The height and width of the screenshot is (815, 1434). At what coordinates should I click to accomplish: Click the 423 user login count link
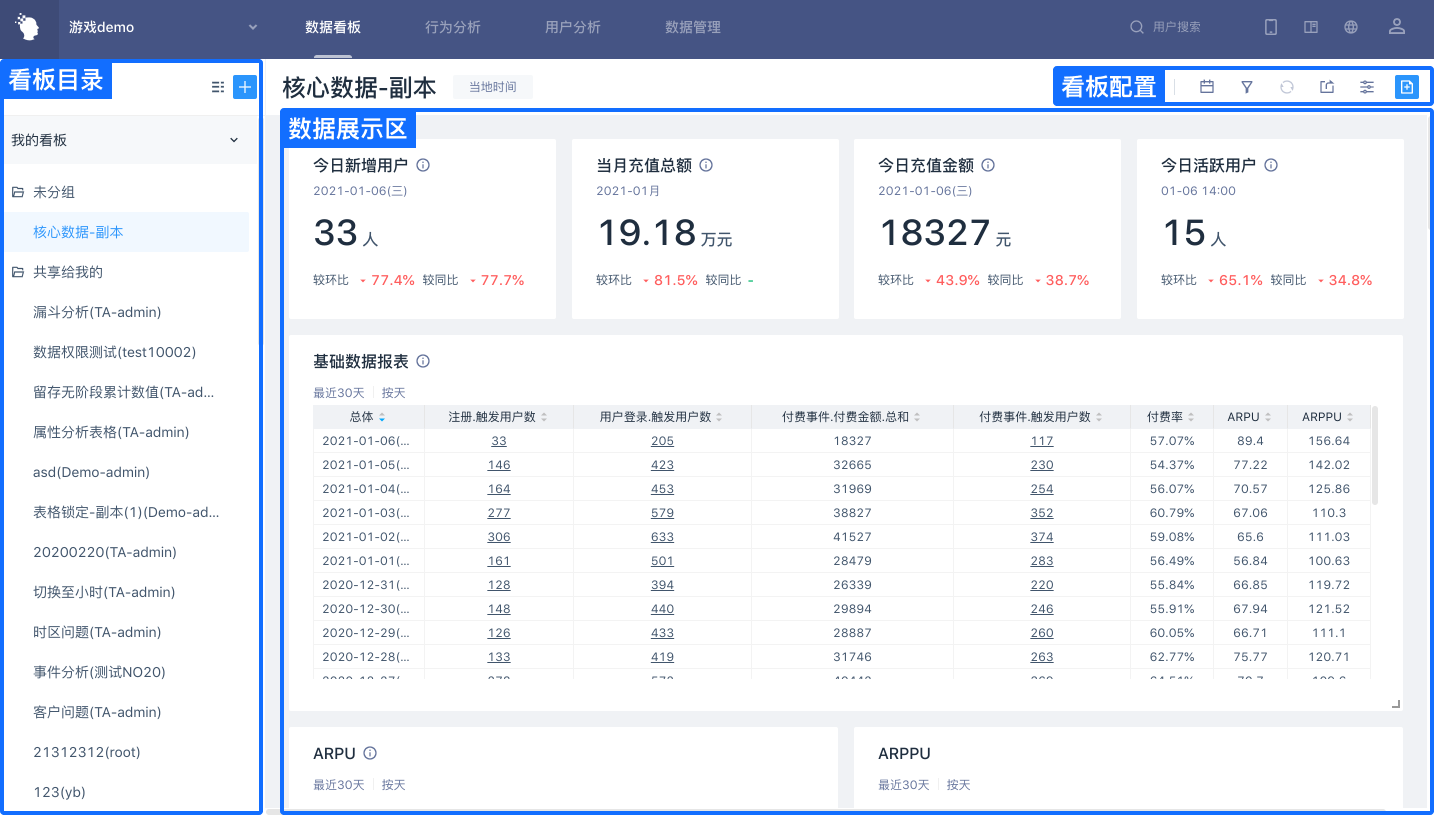(662, 465)
